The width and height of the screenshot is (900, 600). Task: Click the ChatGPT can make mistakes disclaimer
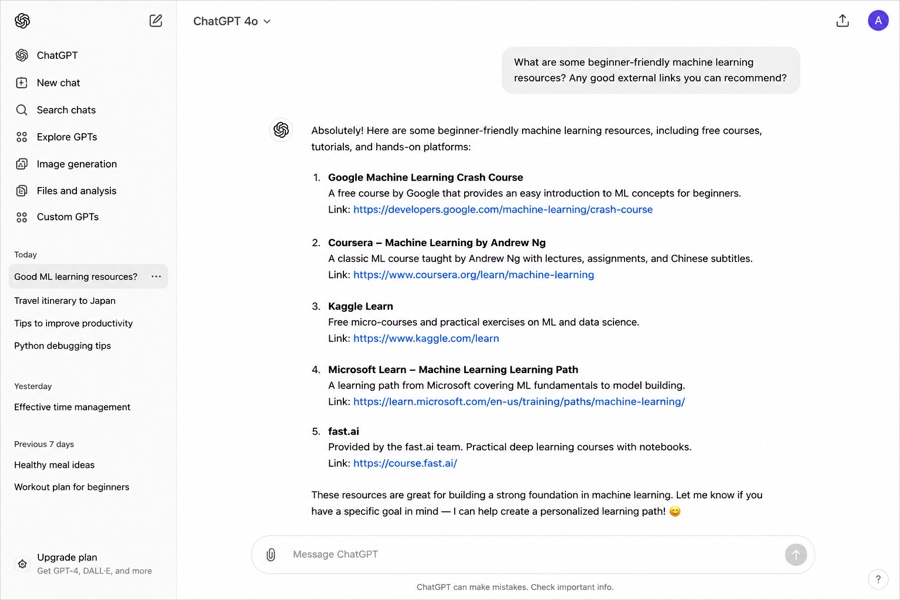pyautogui.click(x=515, y=587)
